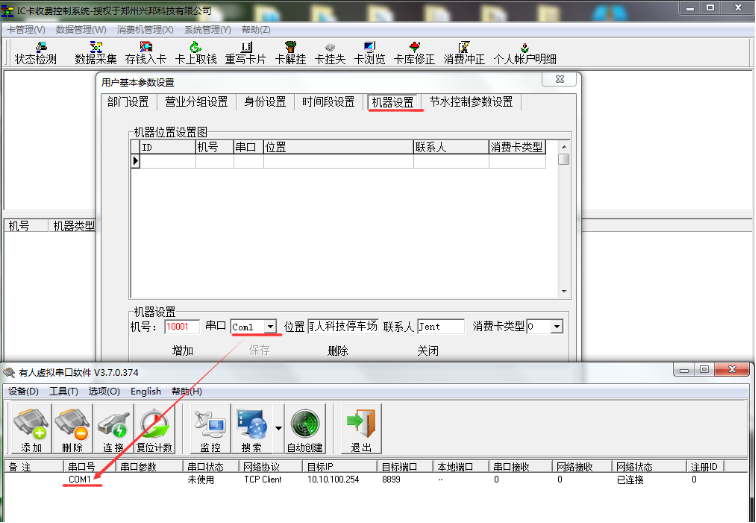The image size is (756, 523).
Task: Click the 状态检测 status check toolbar icon
Action: [x=35, y=52]
